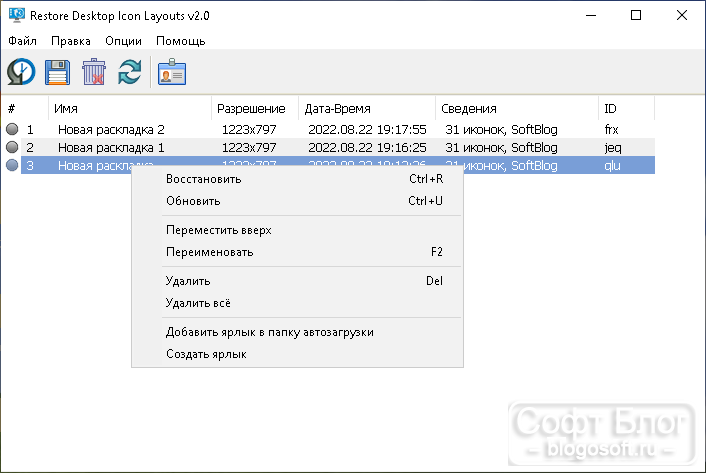The height and width of the screenshot is (473, 706).
Task: Click the ID card about icon
Action: [x=172, y=72]
